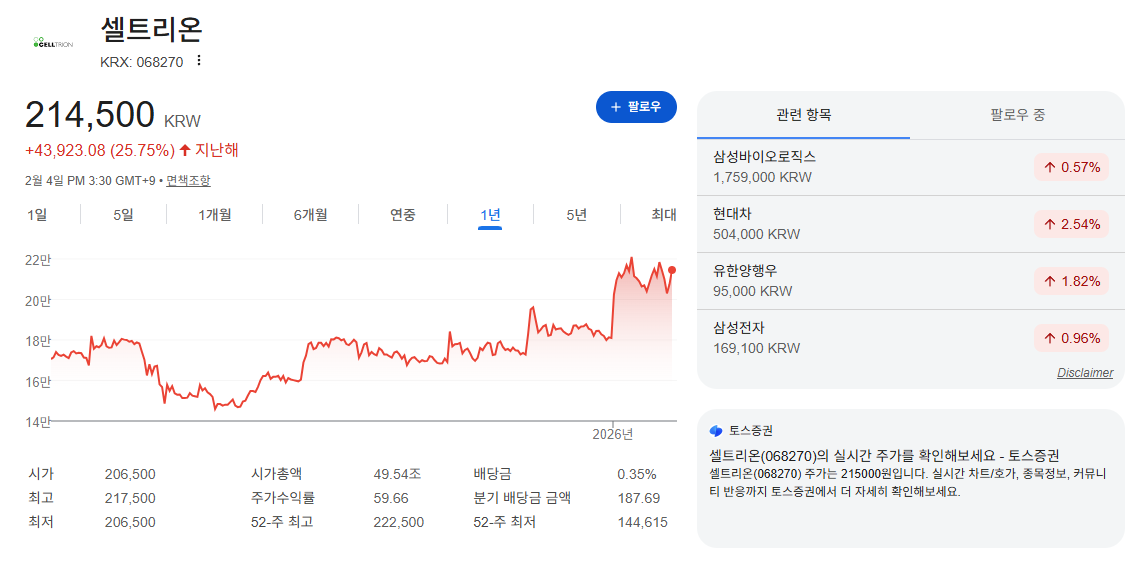Open the 삼성전자 related stock row
The image size is (1140, 561).
click(x=910, y=338)
